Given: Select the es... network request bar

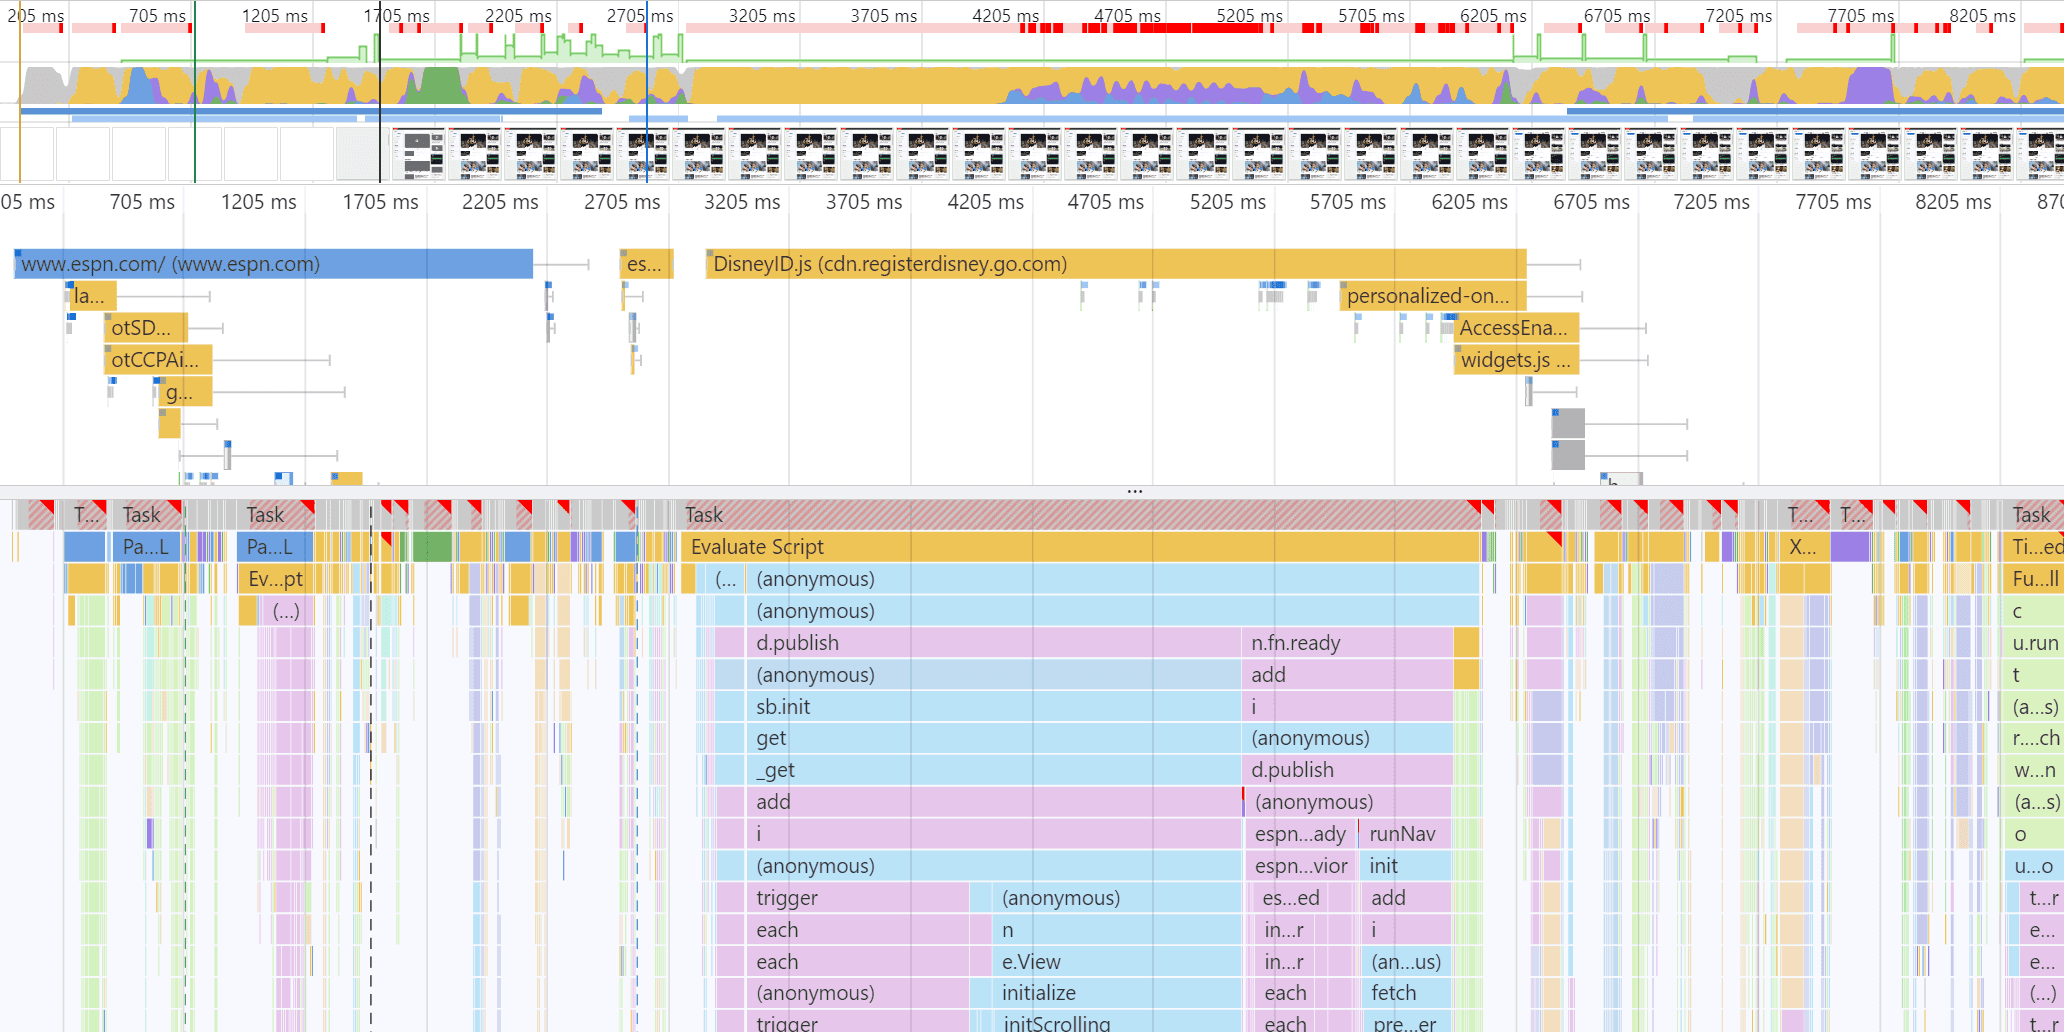Looking at the screenshot, I should tap(646, 264).
